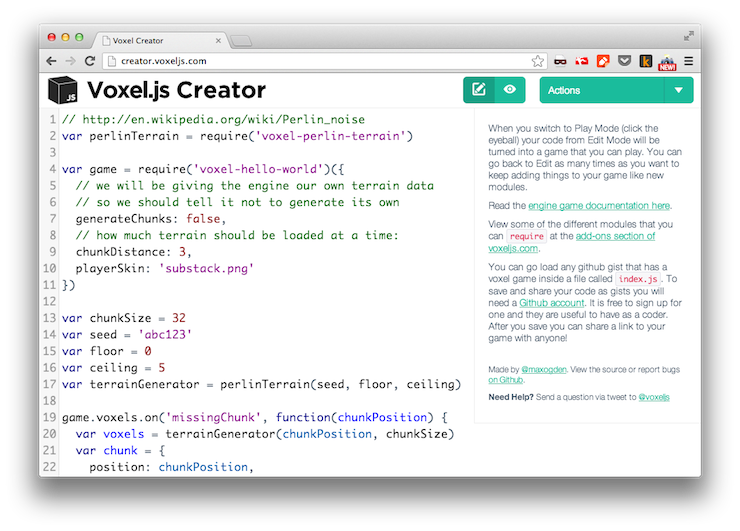Open the Github account link

[x=552, y=303]
